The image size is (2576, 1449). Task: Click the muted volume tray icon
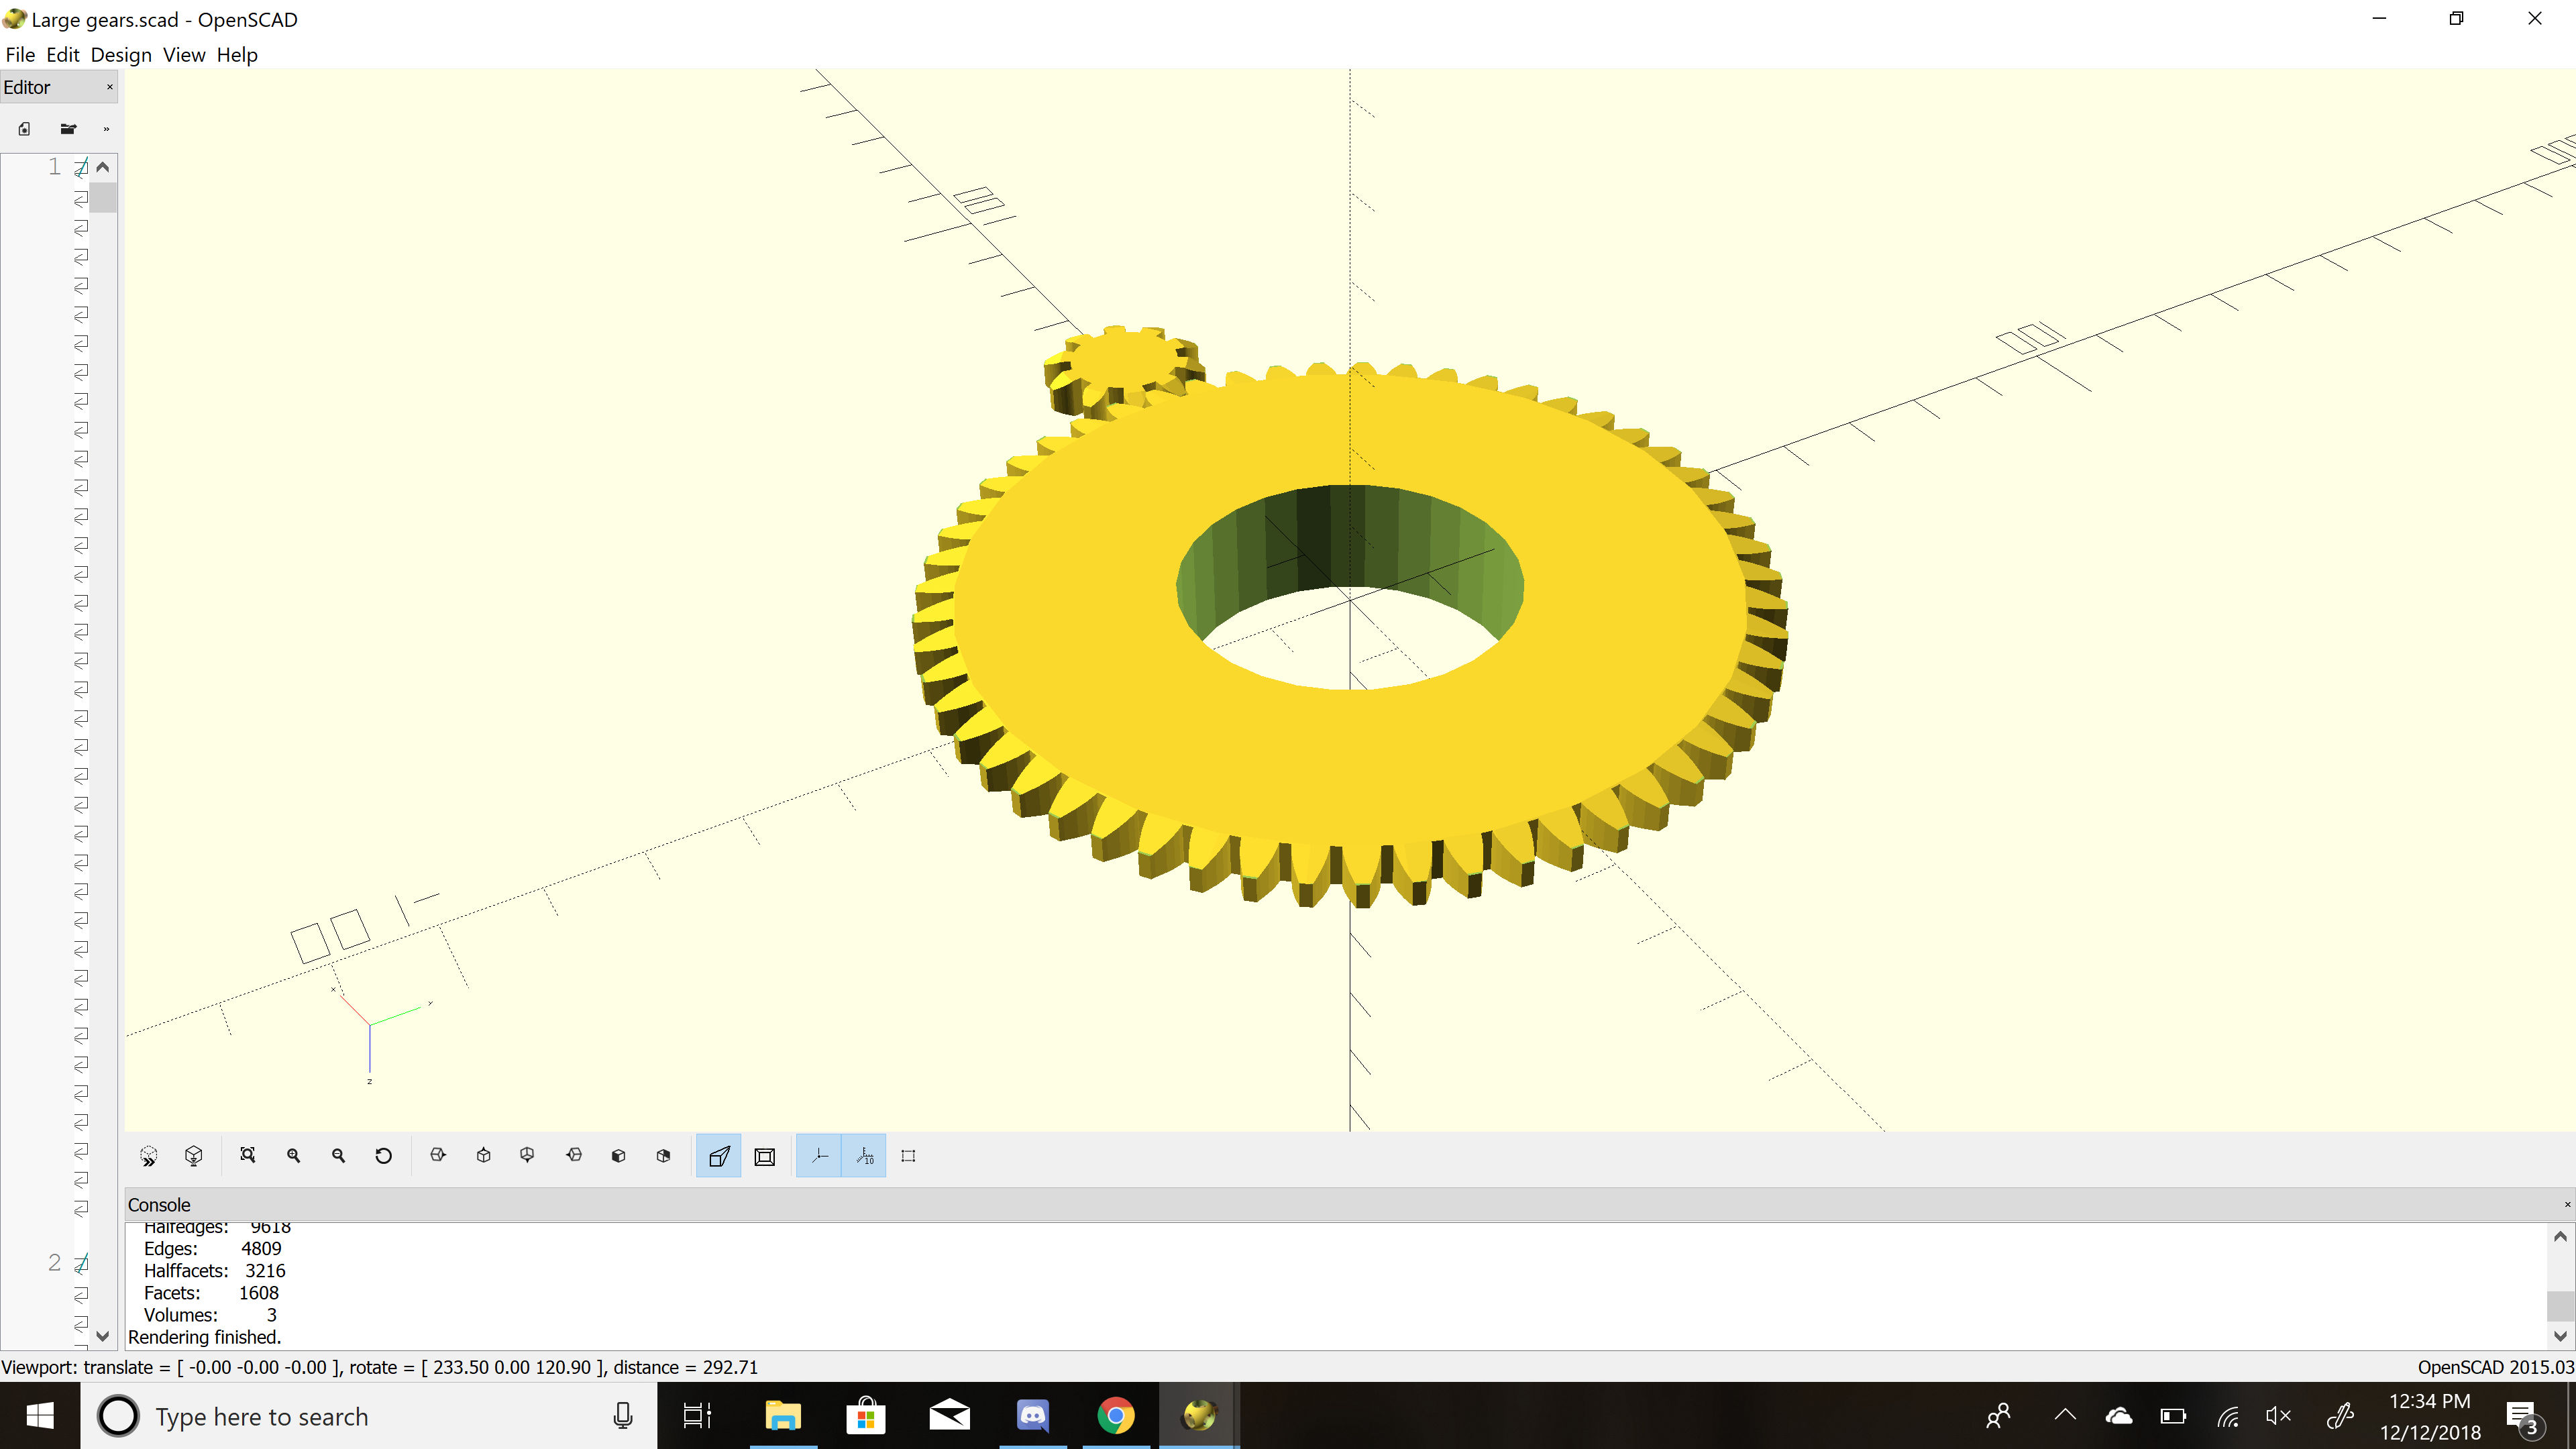[x=2279, y=1416]
